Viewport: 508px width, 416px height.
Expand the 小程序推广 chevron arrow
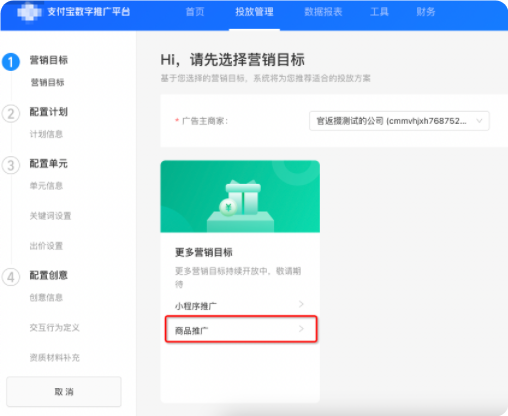(x=301, y=304)
